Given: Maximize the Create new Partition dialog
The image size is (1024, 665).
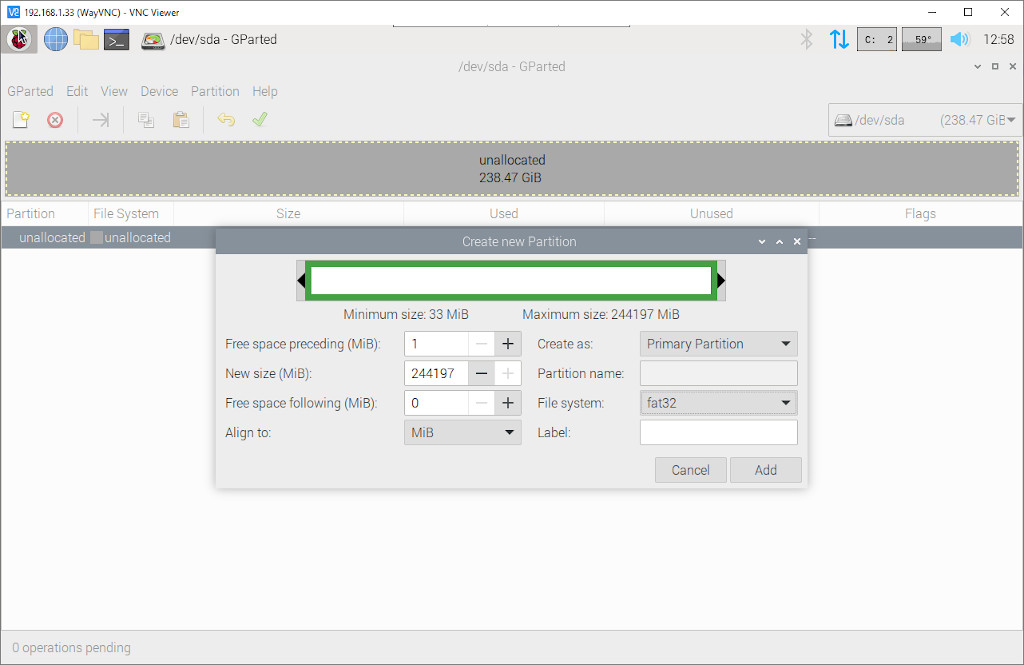Looking at the screenshot, I should 779,242.
